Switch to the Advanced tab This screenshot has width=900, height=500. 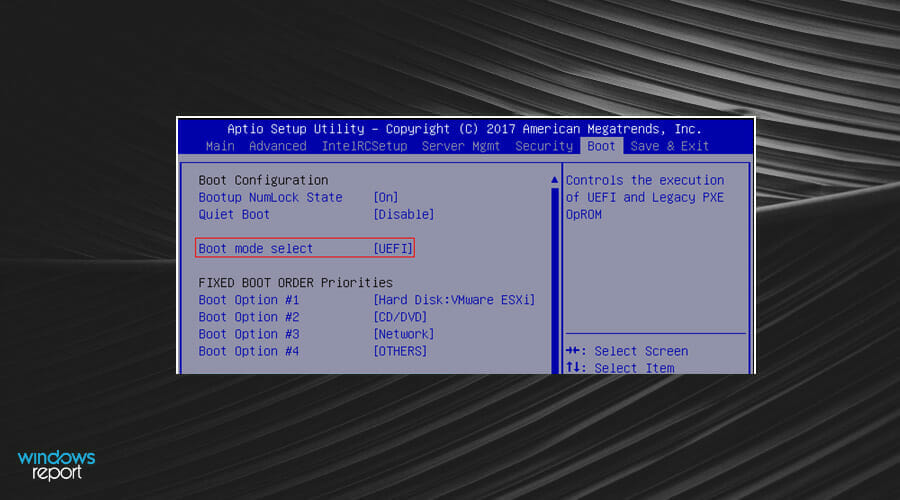click(x=278, y=146)
